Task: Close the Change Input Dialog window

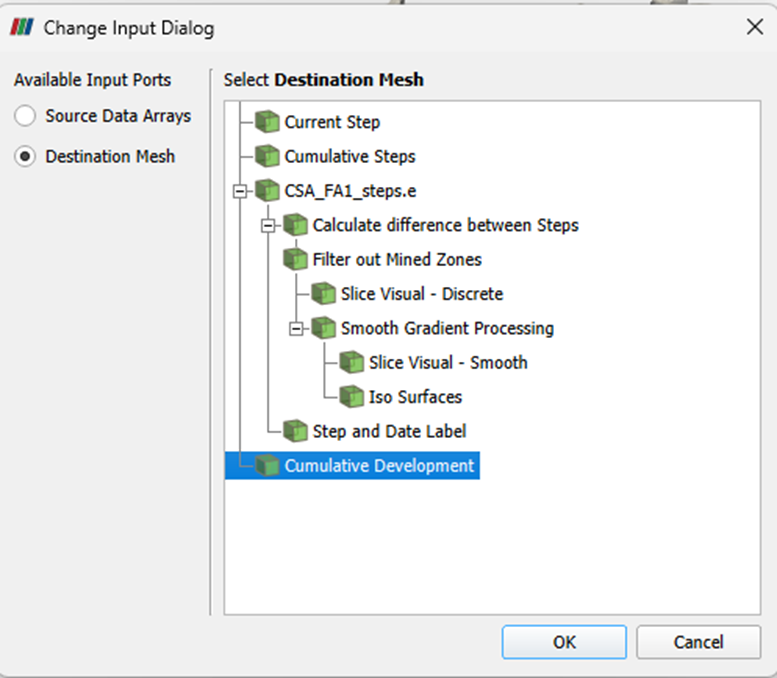Action: [x=755, y=27]
